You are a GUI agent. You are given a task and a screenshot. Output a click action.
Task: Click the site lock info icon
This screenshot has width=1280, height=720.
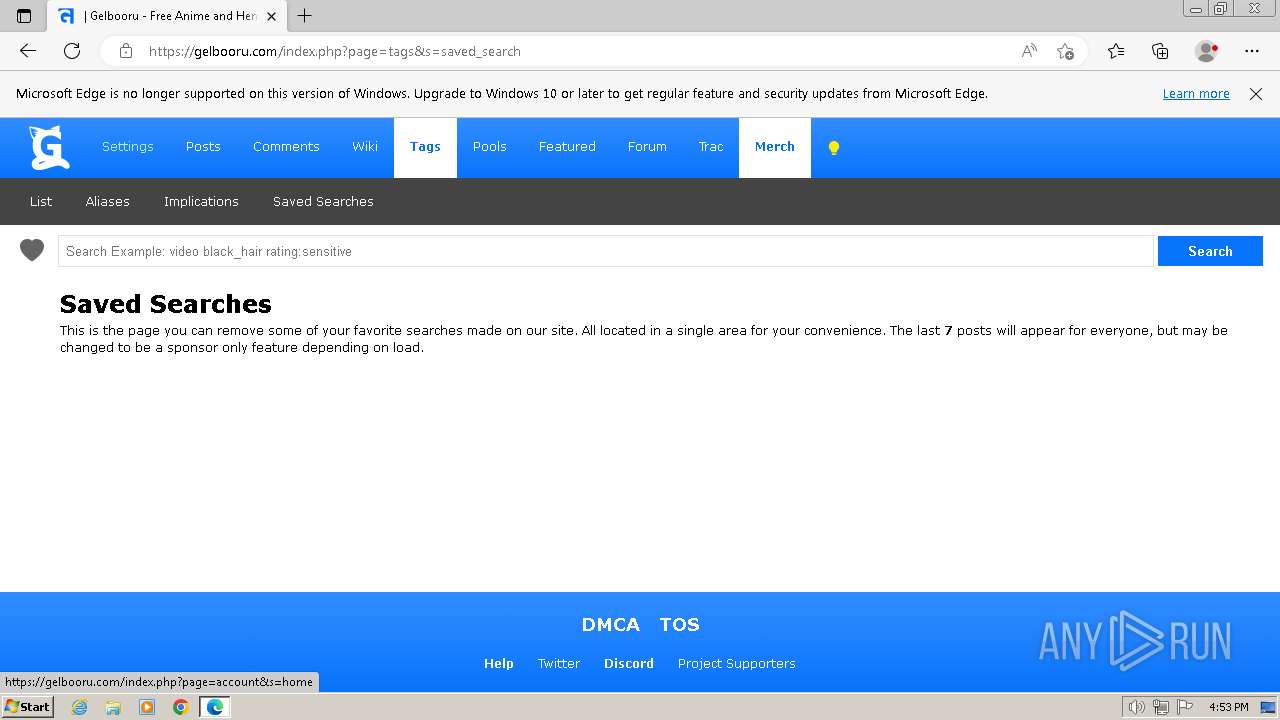coord(125,51)
